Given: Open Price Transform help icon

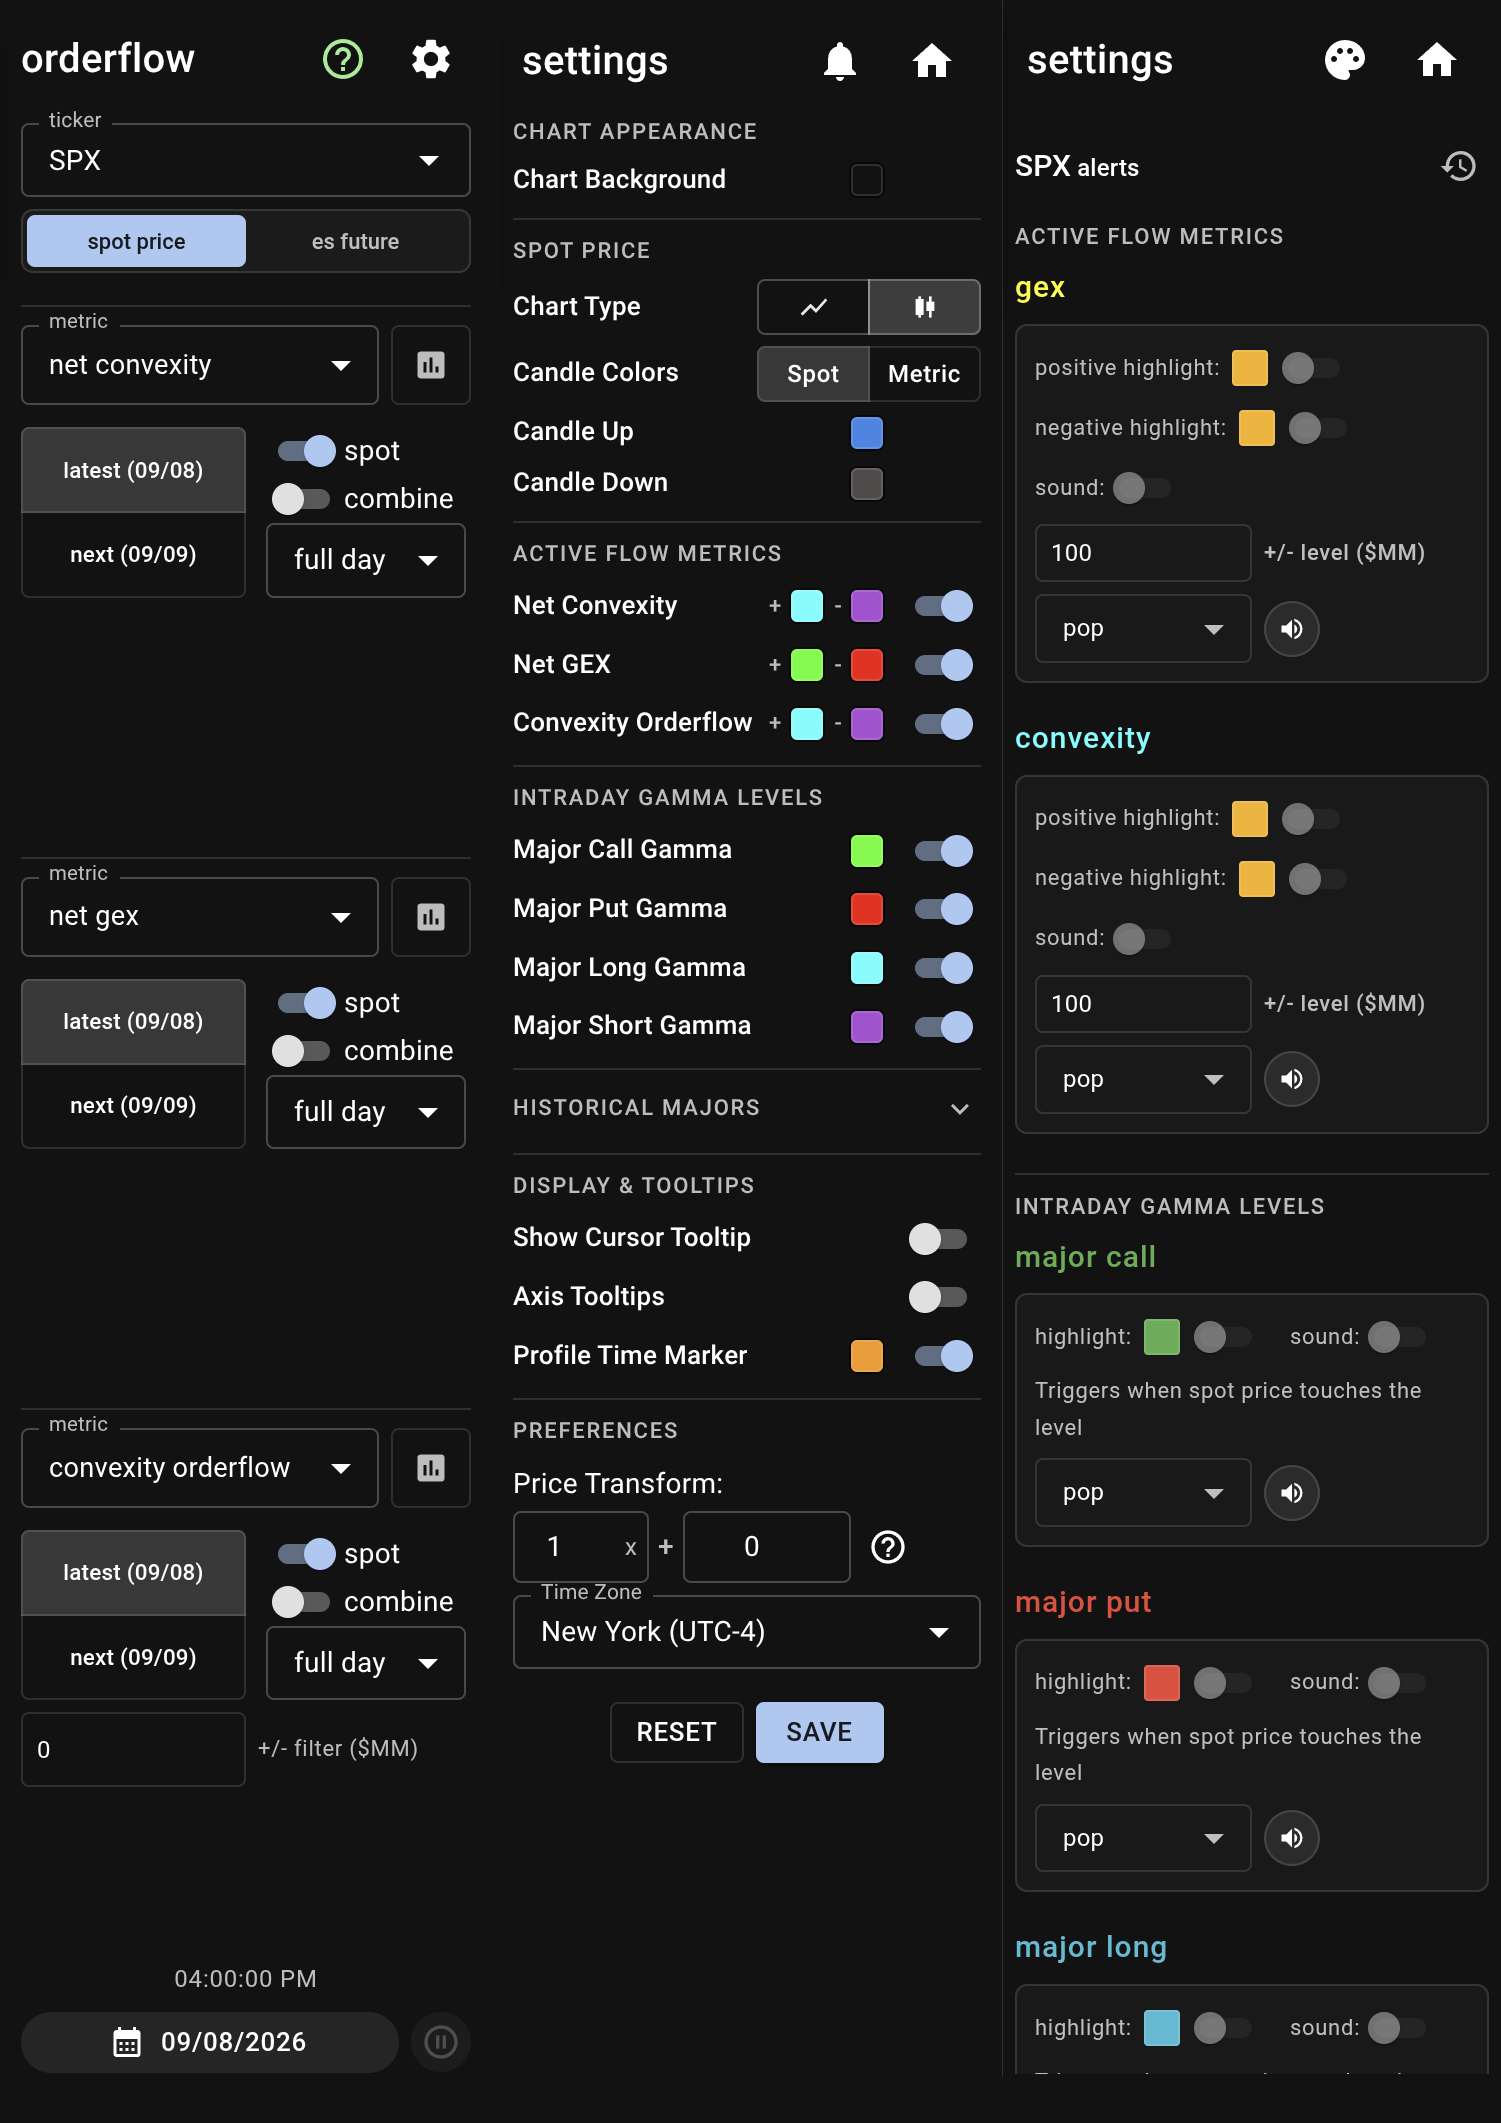Looking at the screenshot, I should [x=888, y=1547].
